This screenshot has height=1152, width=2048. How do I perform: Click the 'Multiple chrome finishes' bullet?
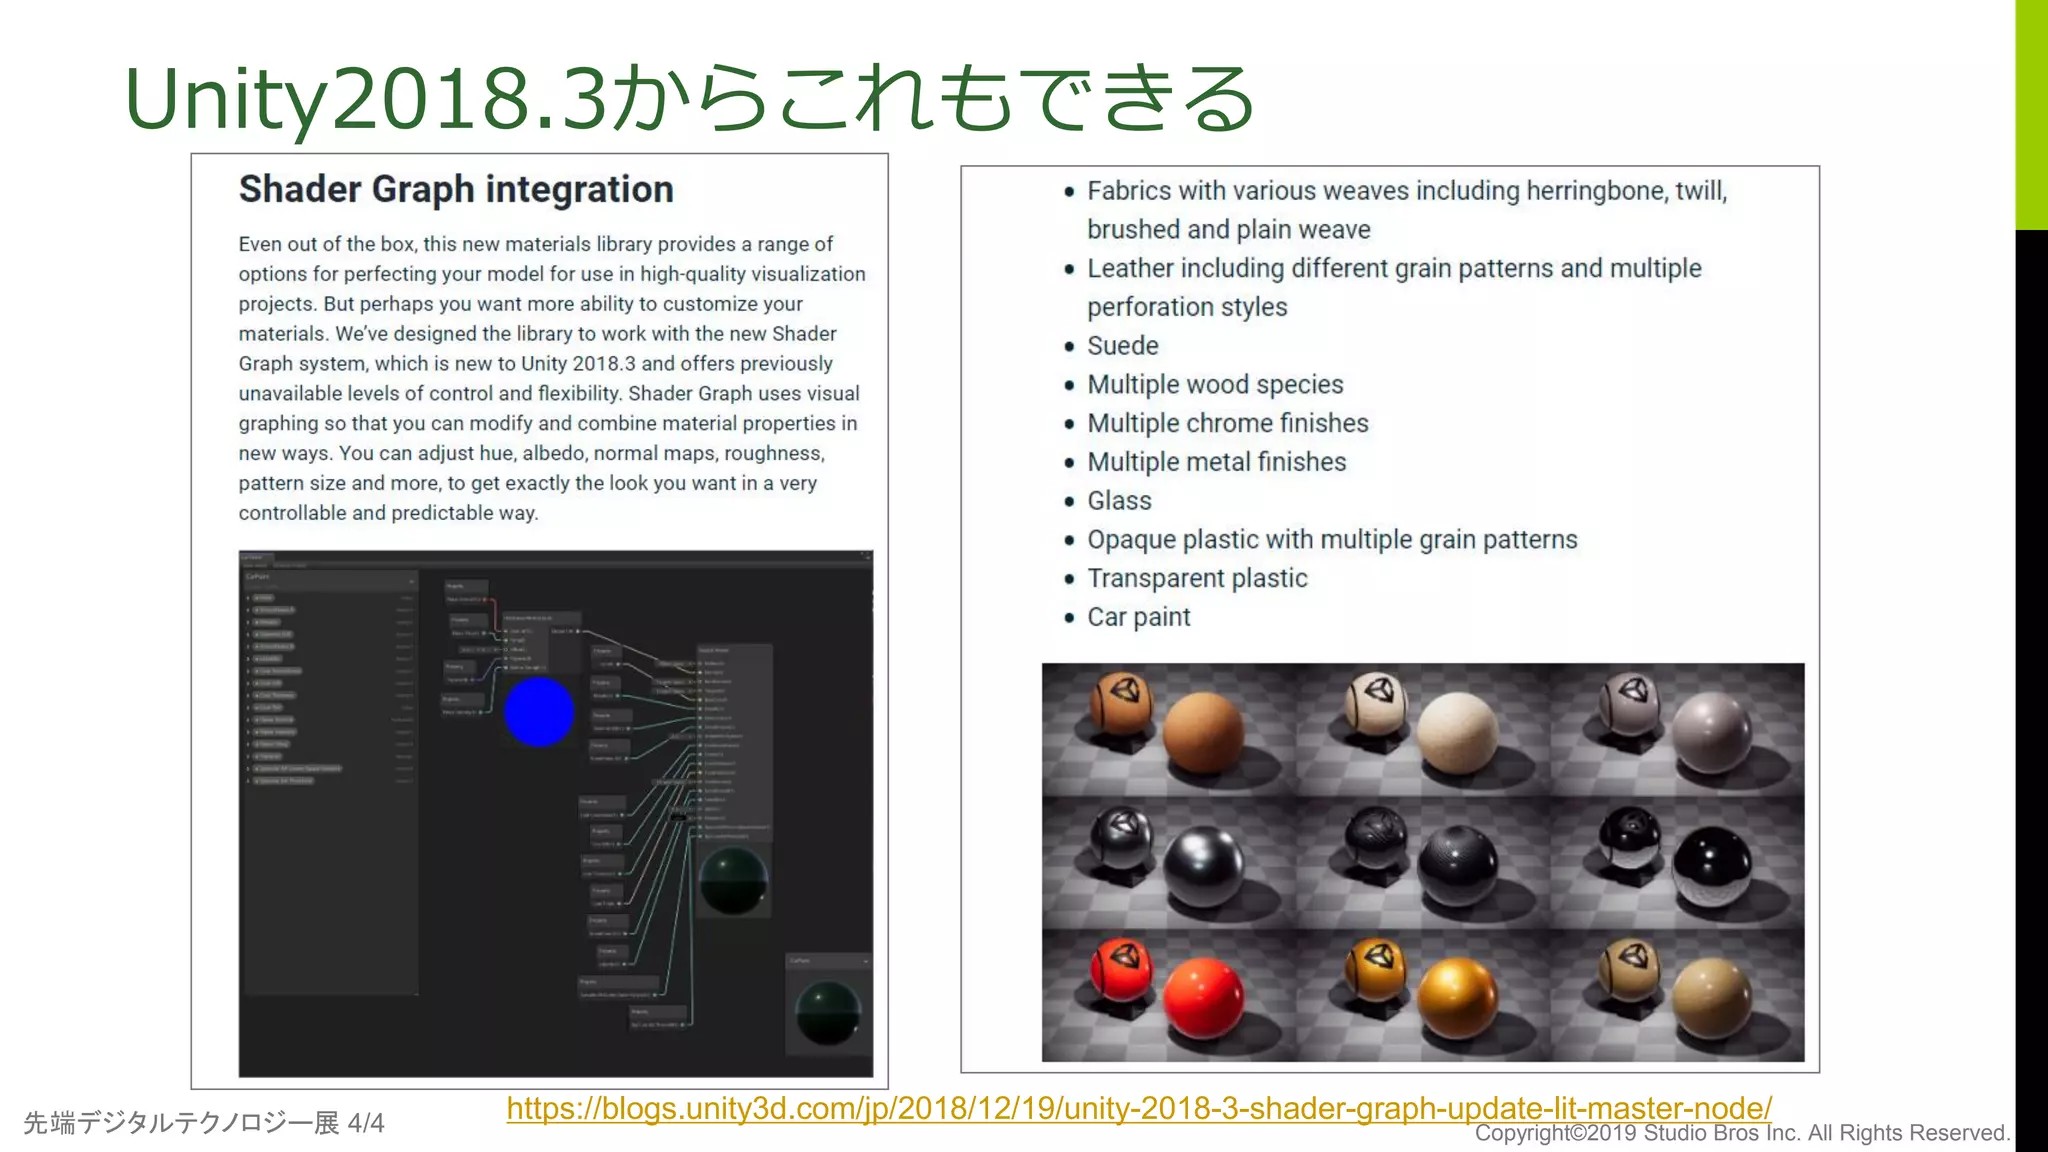pyautogui.click(x=1227, y=424)
